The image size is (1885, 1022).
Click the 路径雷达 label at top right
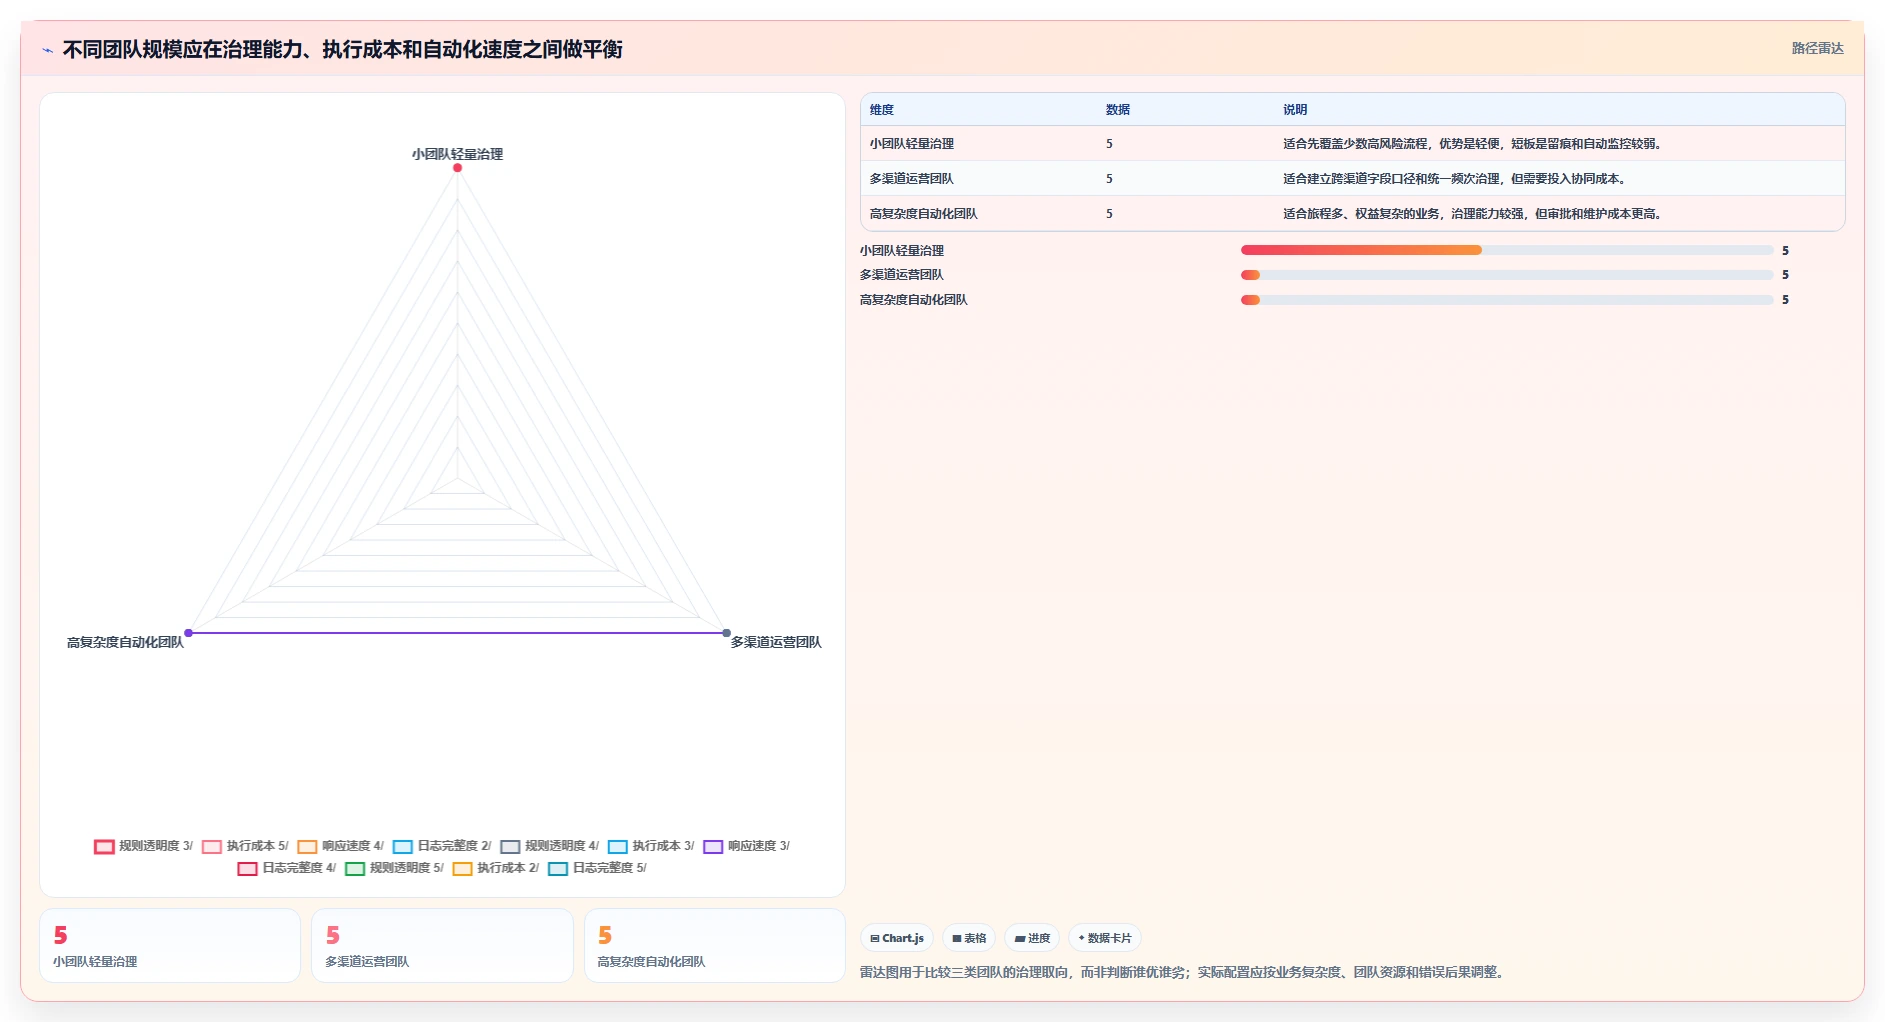1817,48
